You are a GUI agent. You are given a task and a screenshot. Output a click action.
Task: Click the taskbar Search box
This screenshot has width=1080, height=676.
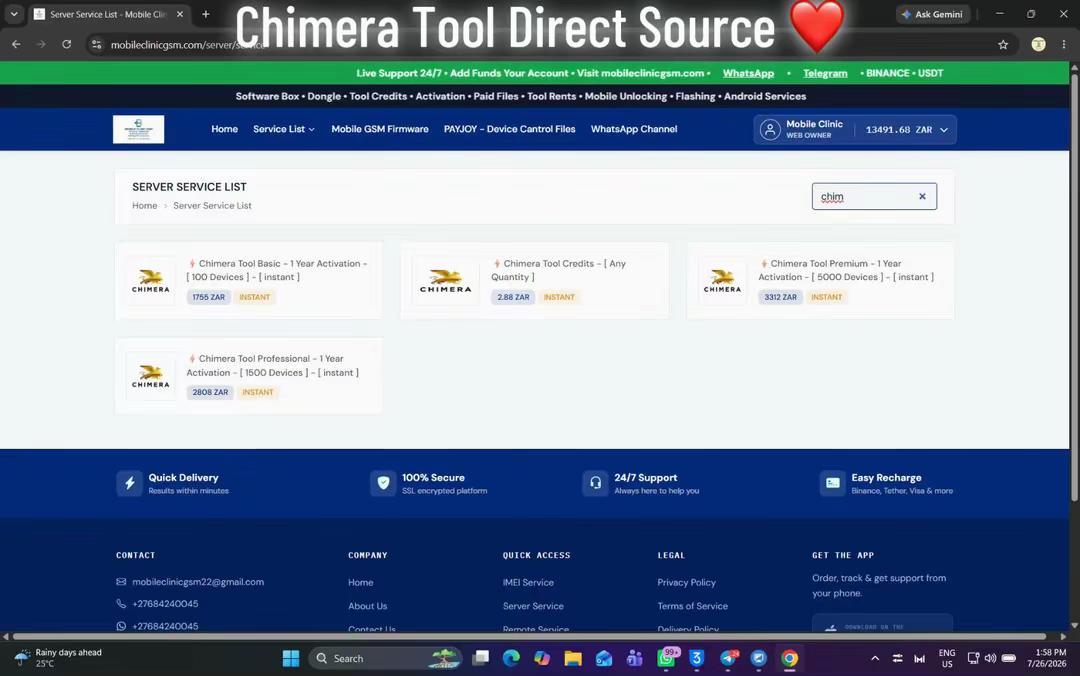point(386,658)
